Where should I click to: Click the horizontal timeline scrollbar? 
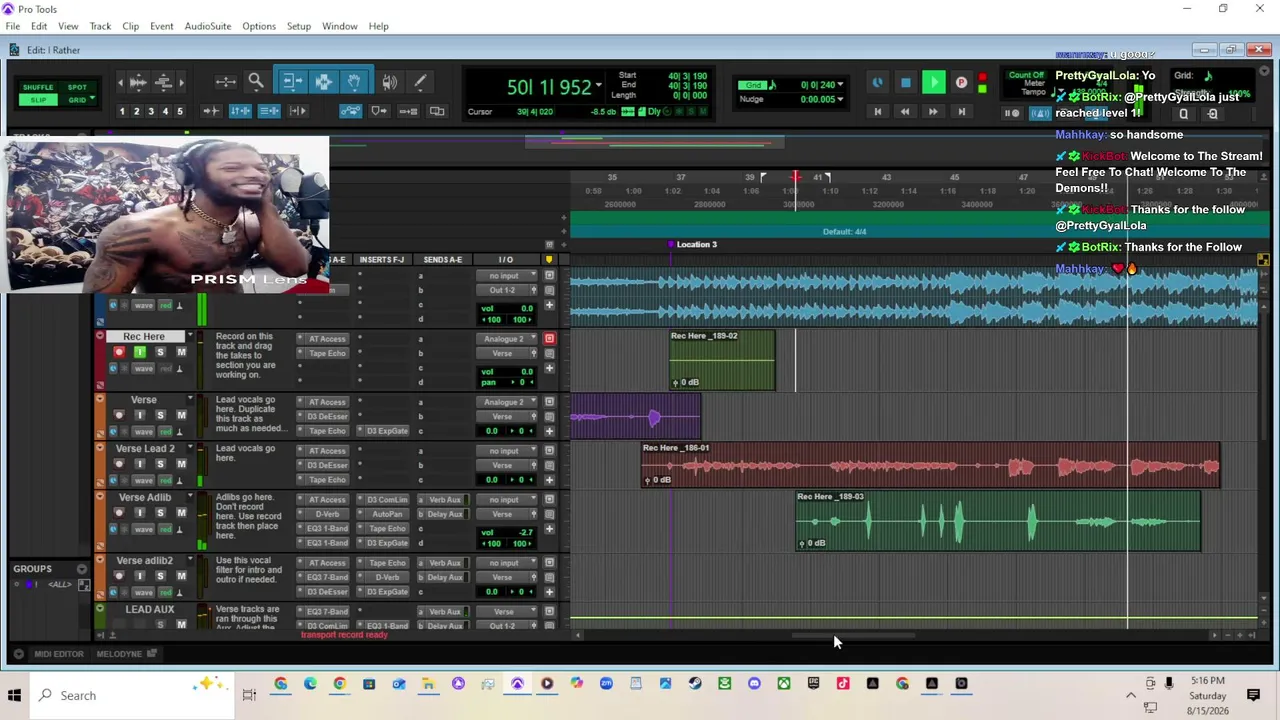[853, 635]
